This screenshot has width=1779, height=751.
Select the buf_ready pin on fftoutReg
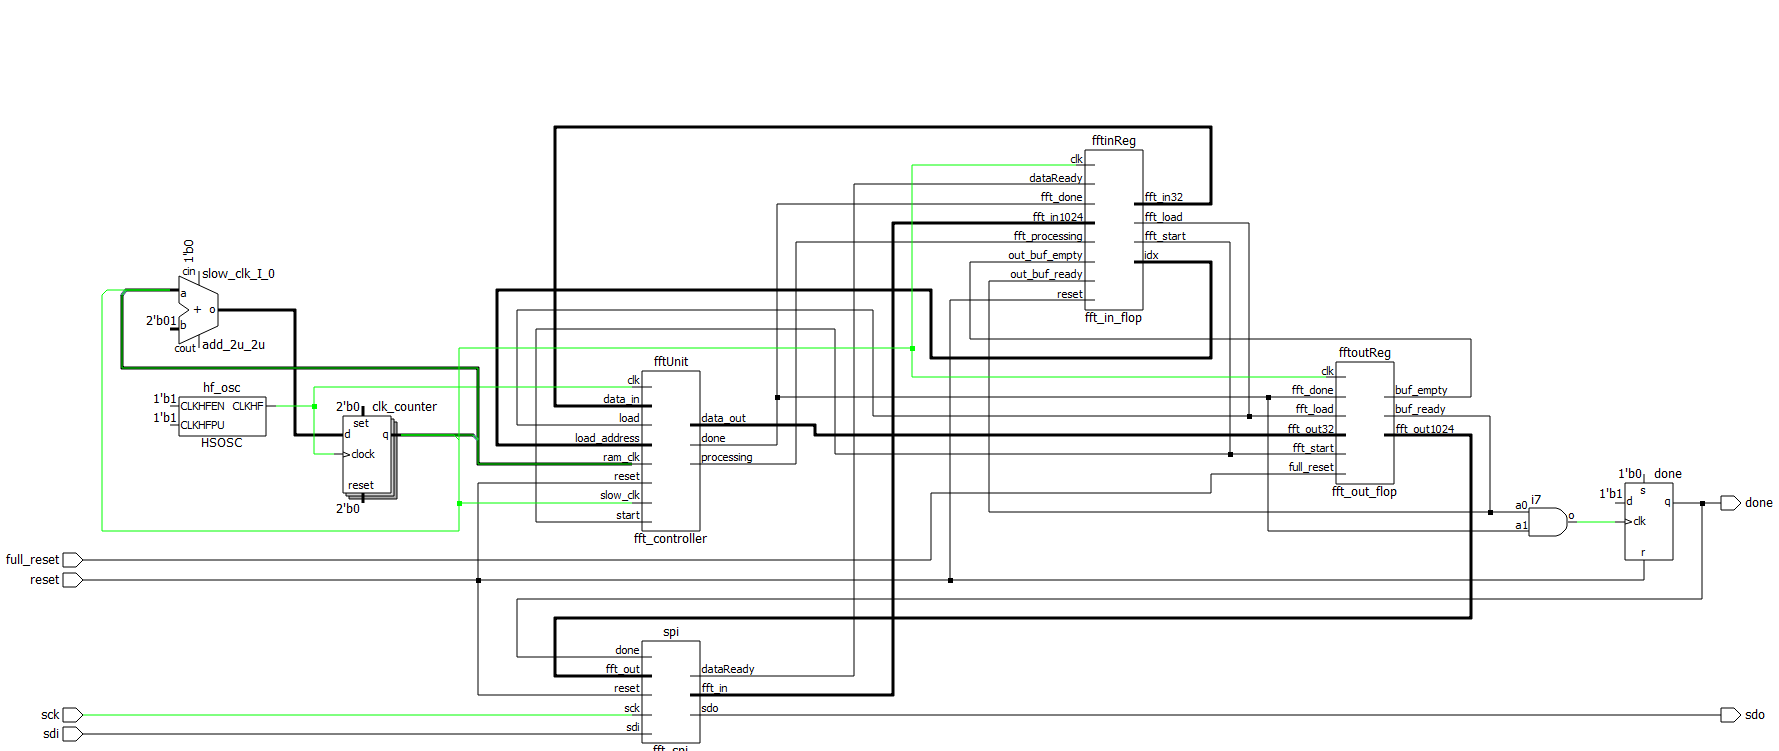click(1420, 409)
